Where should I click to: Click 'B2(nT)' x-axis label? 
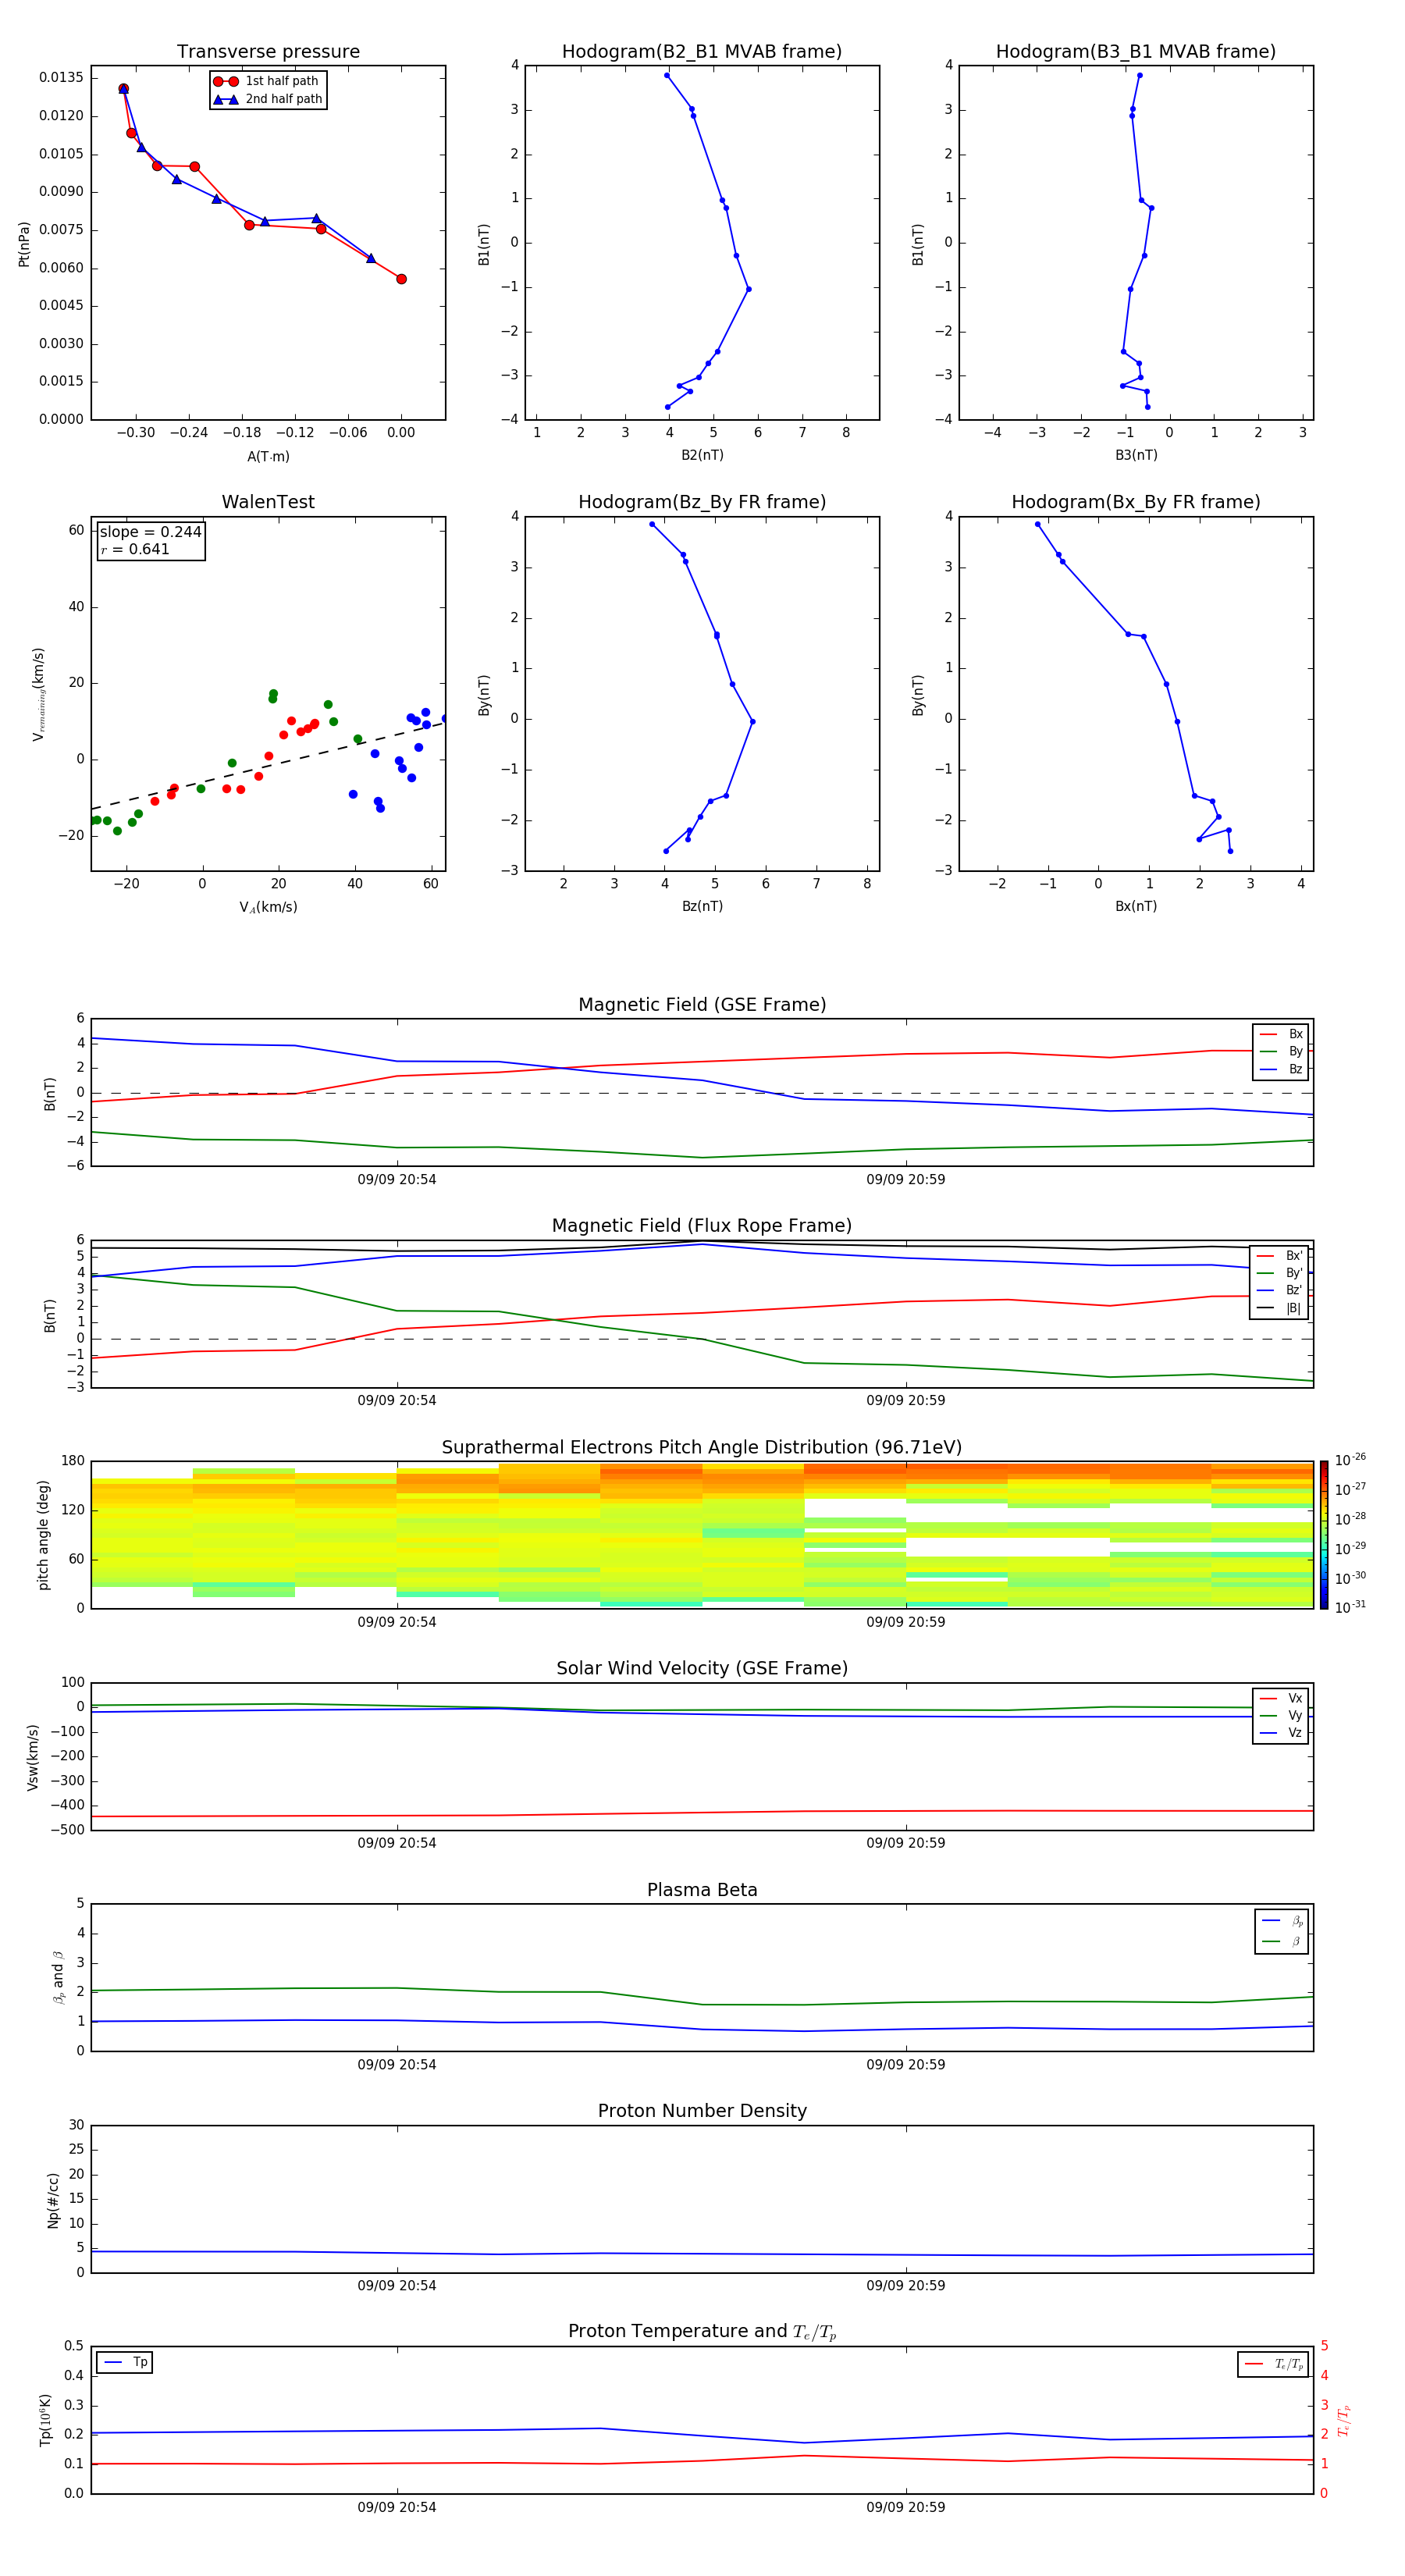coord(702,455)
